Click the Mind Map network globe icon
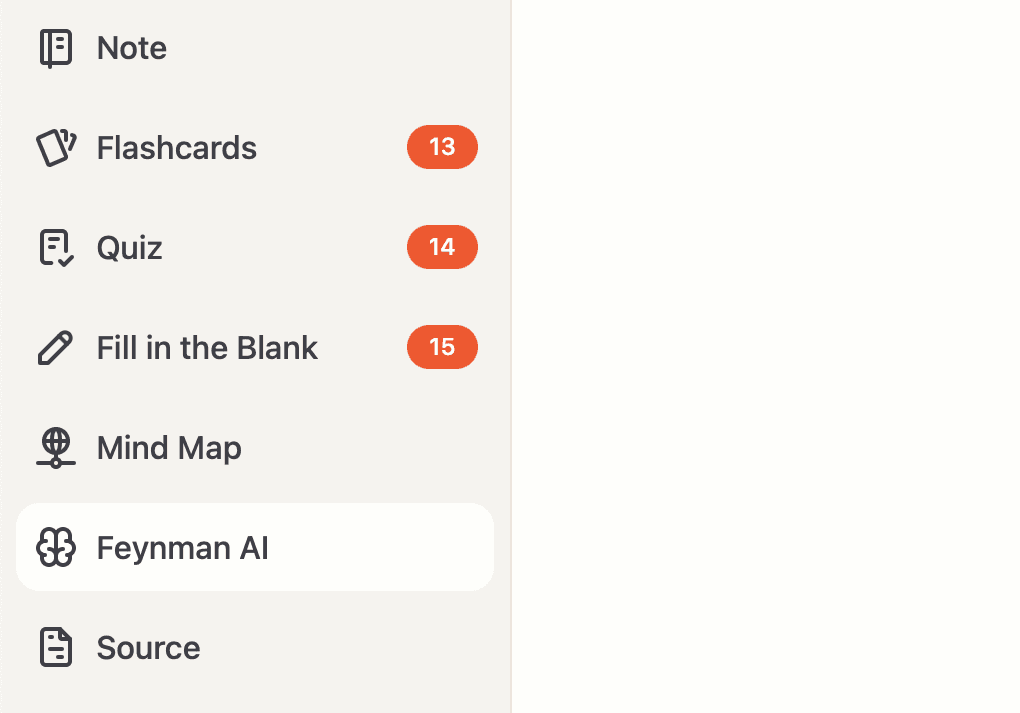Viewport: 1020px width, 713px height. [x=56, y=447]
